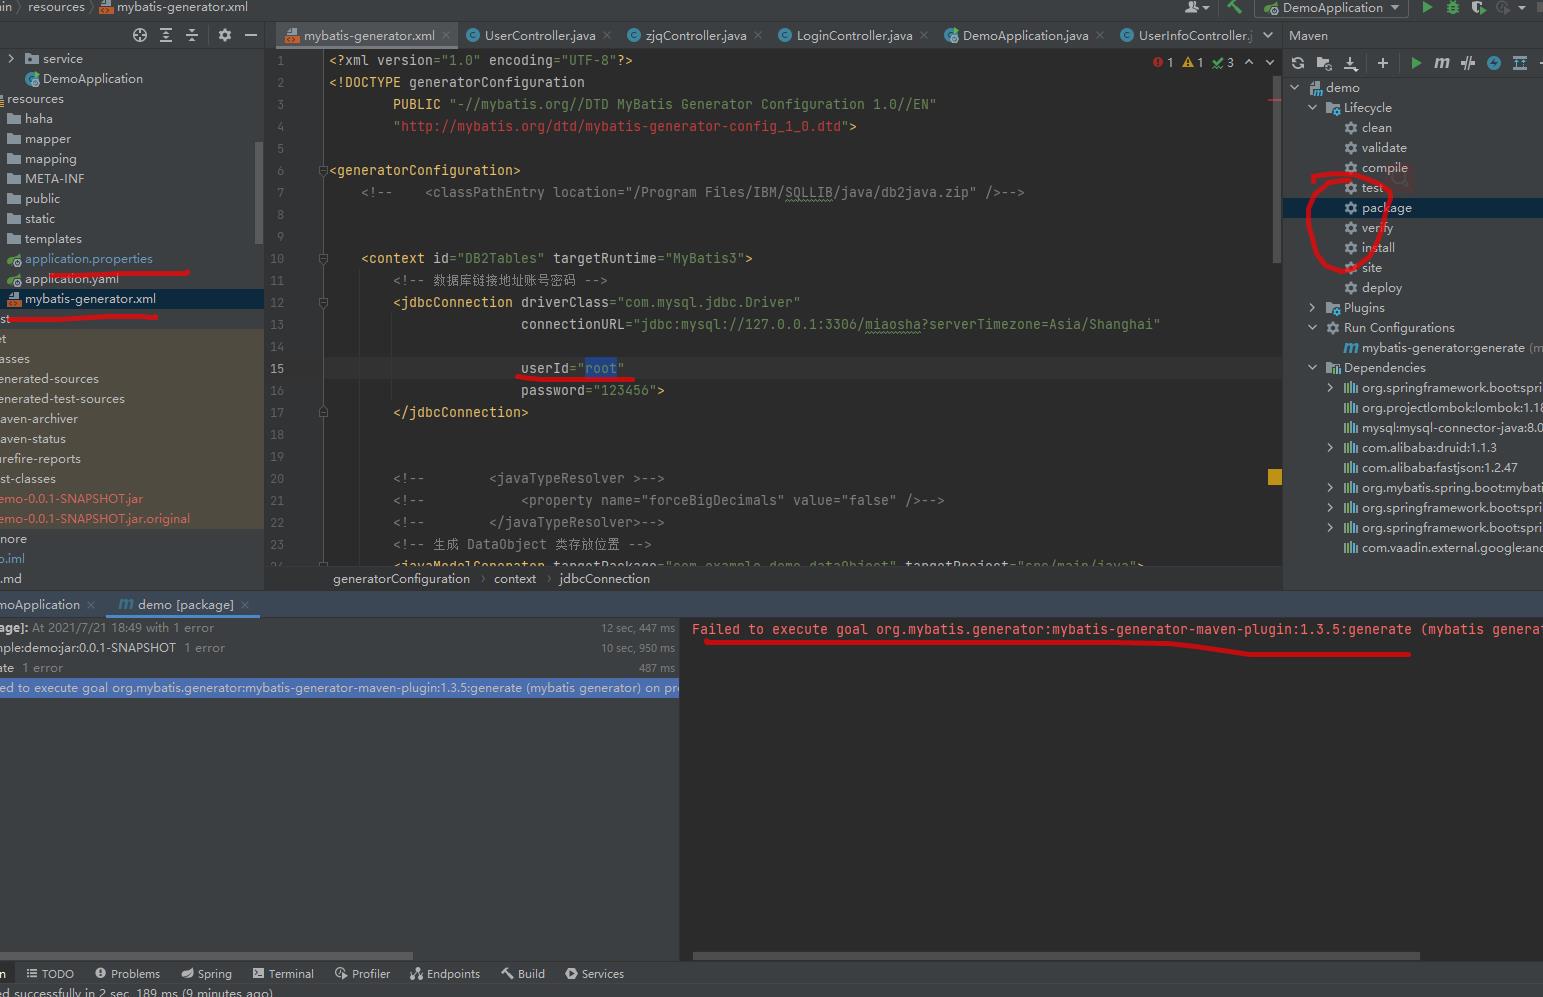Click the Reload All Maven Projects icon
1543x997 pixels.
tap(1298, 63)
